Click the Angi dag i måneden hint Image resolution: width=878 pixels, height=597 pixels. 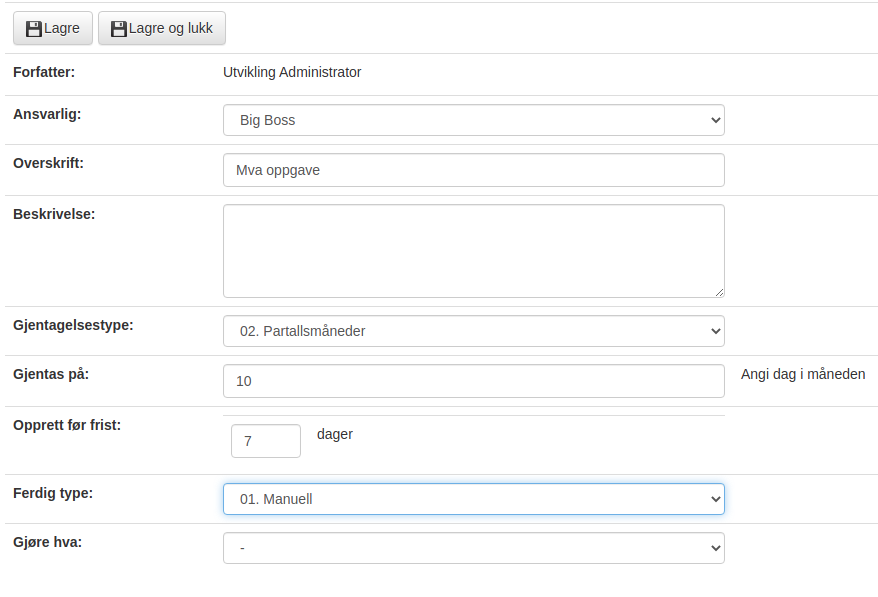pos(803,374)
